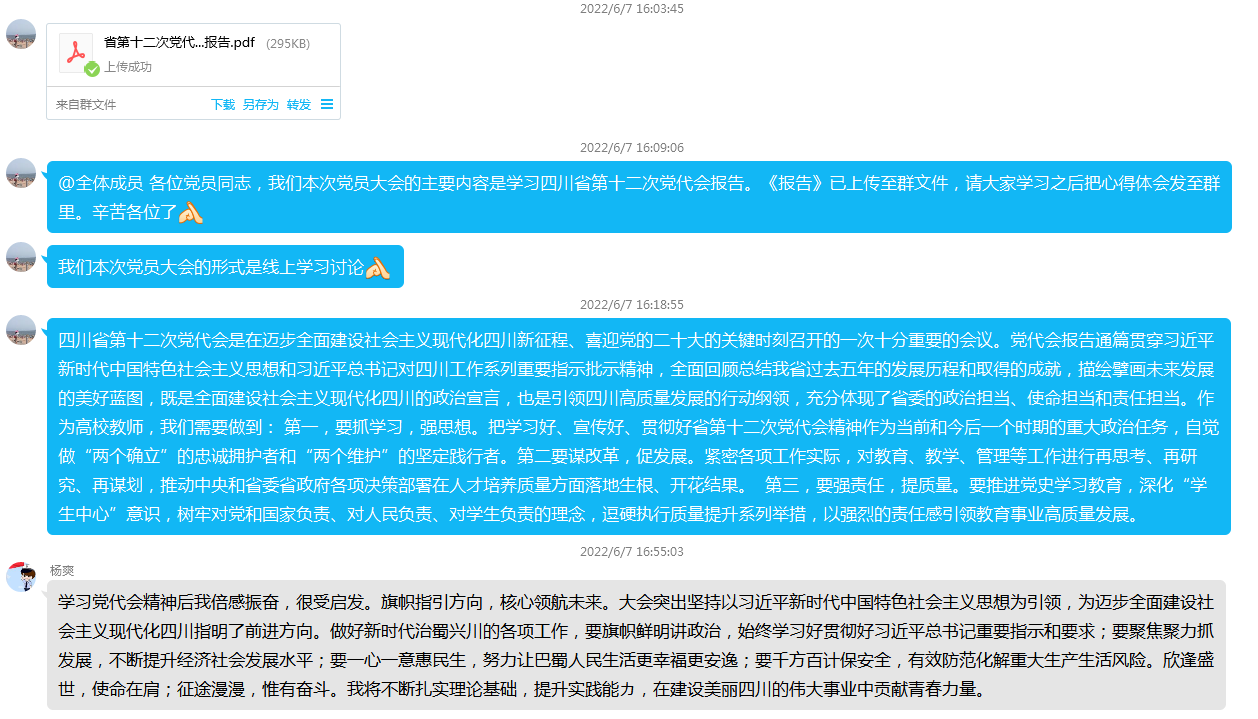1258x719 pixels.
Task: Click 下载 to download the PDF
Action: click(223, 105)
